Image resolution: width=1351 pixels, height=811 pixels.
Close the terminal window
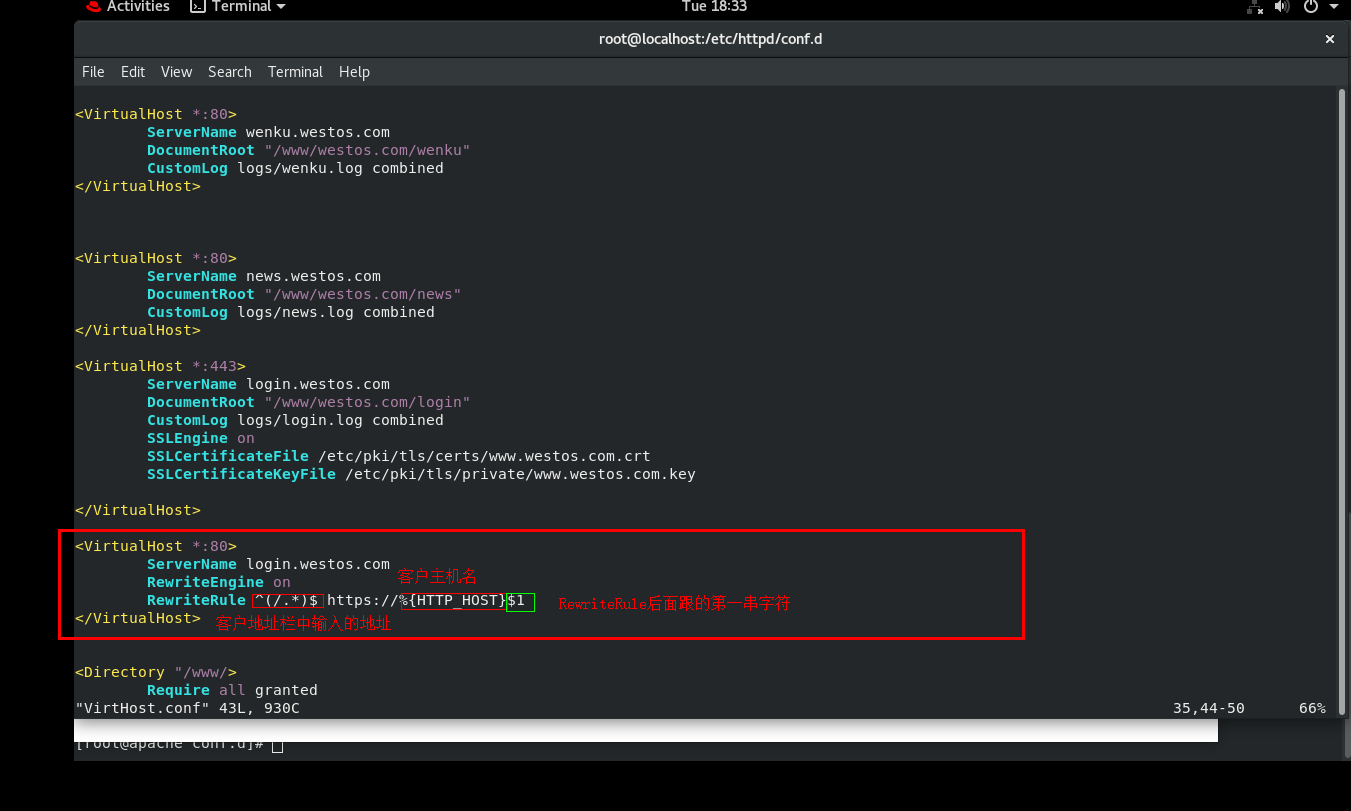click(x=1330, y=39)
